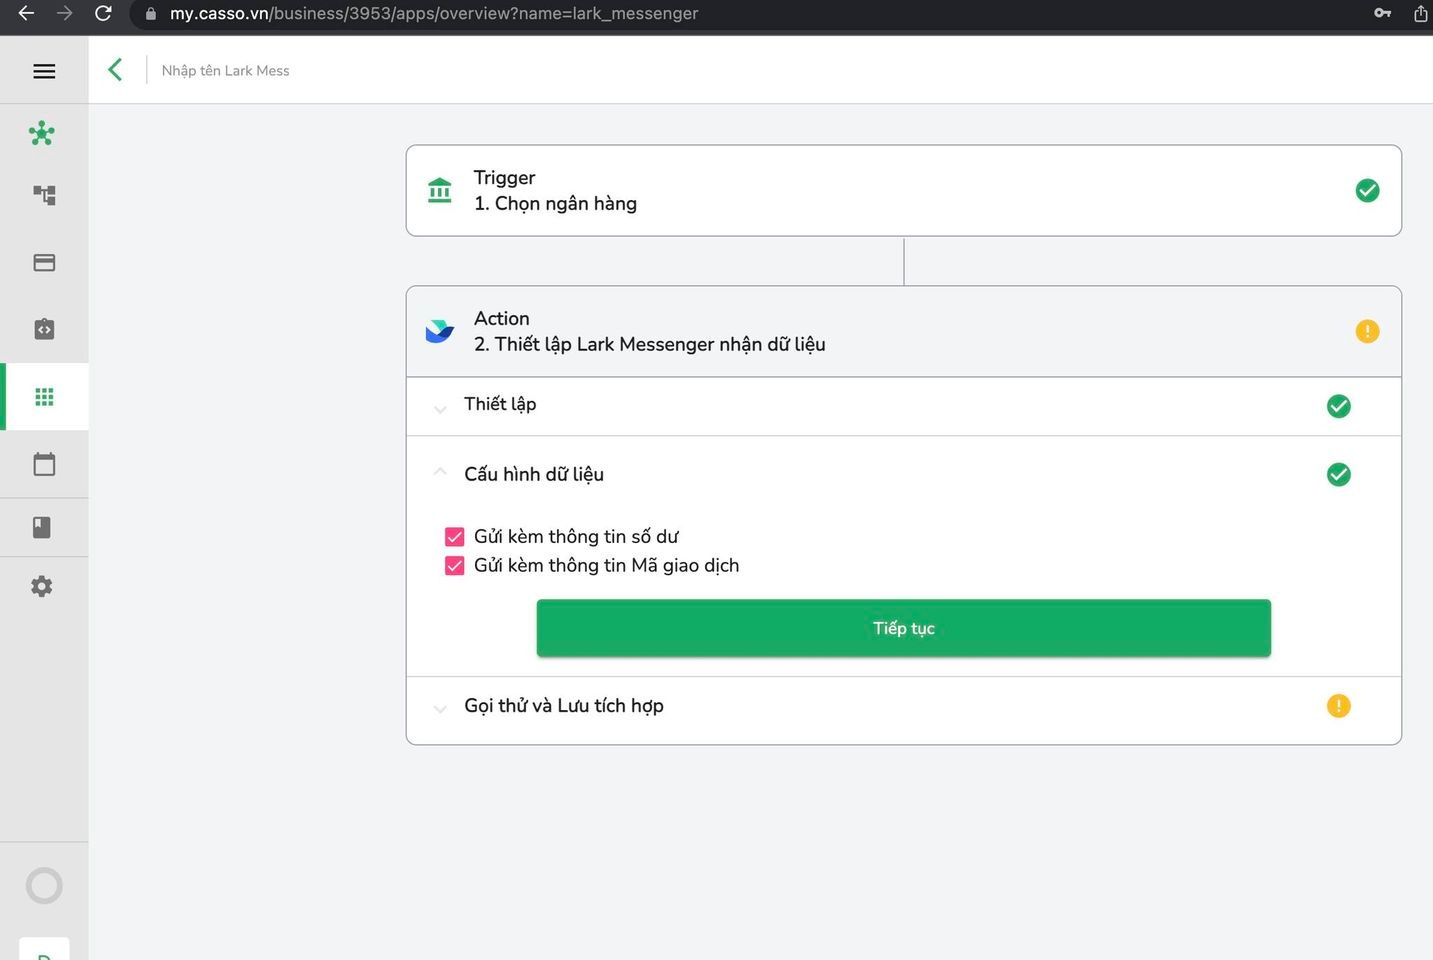Click the Lark Messenger bird logo
The image size is (1433, 960).
pos(440,331)
